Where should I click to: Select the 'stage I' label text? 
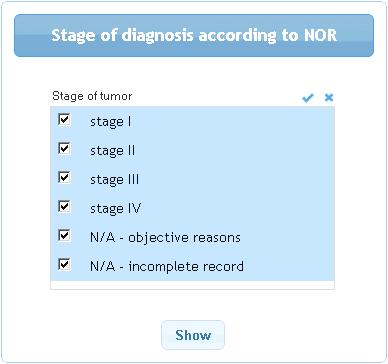(110, 122)
